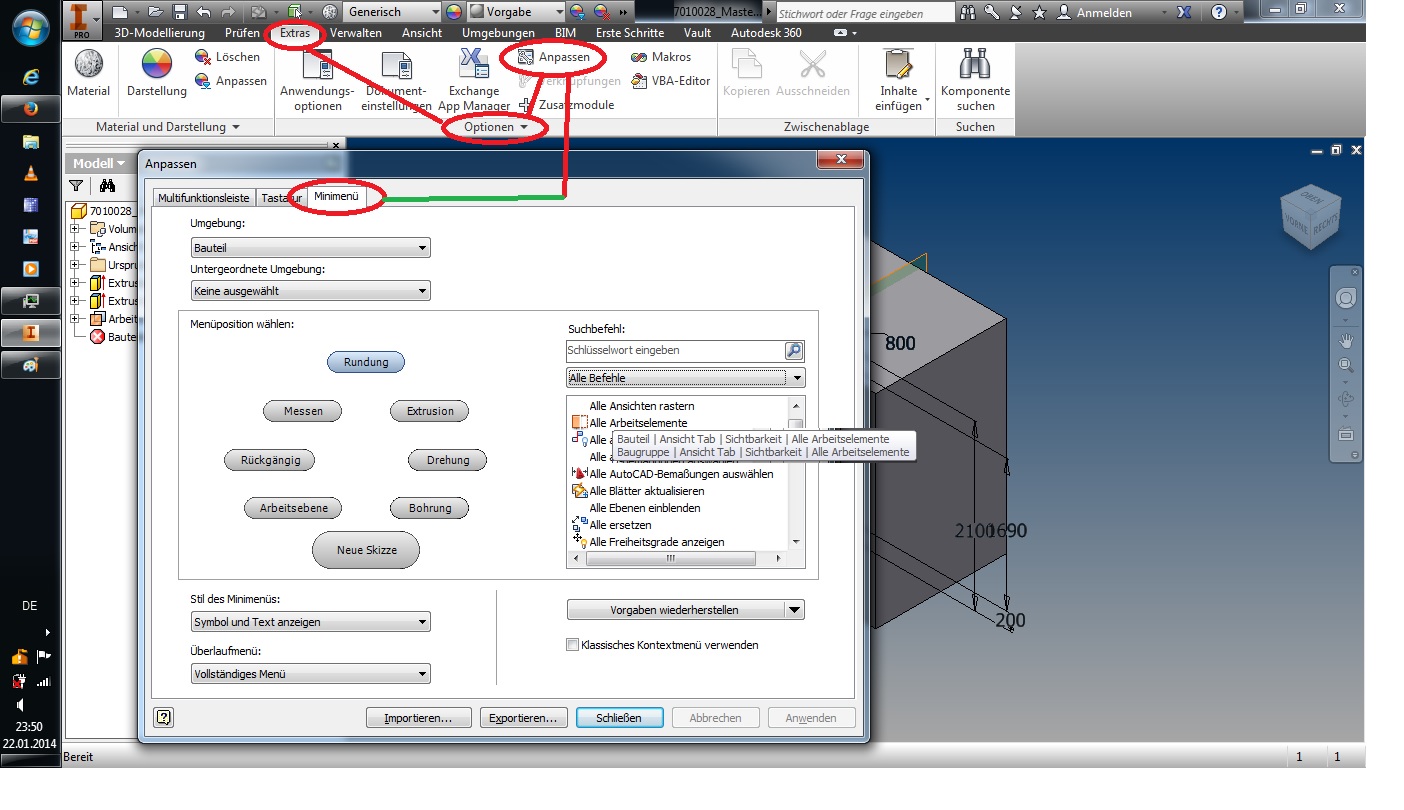Open the Umgebung dropdown showing Bauteil

coord(310,247)
